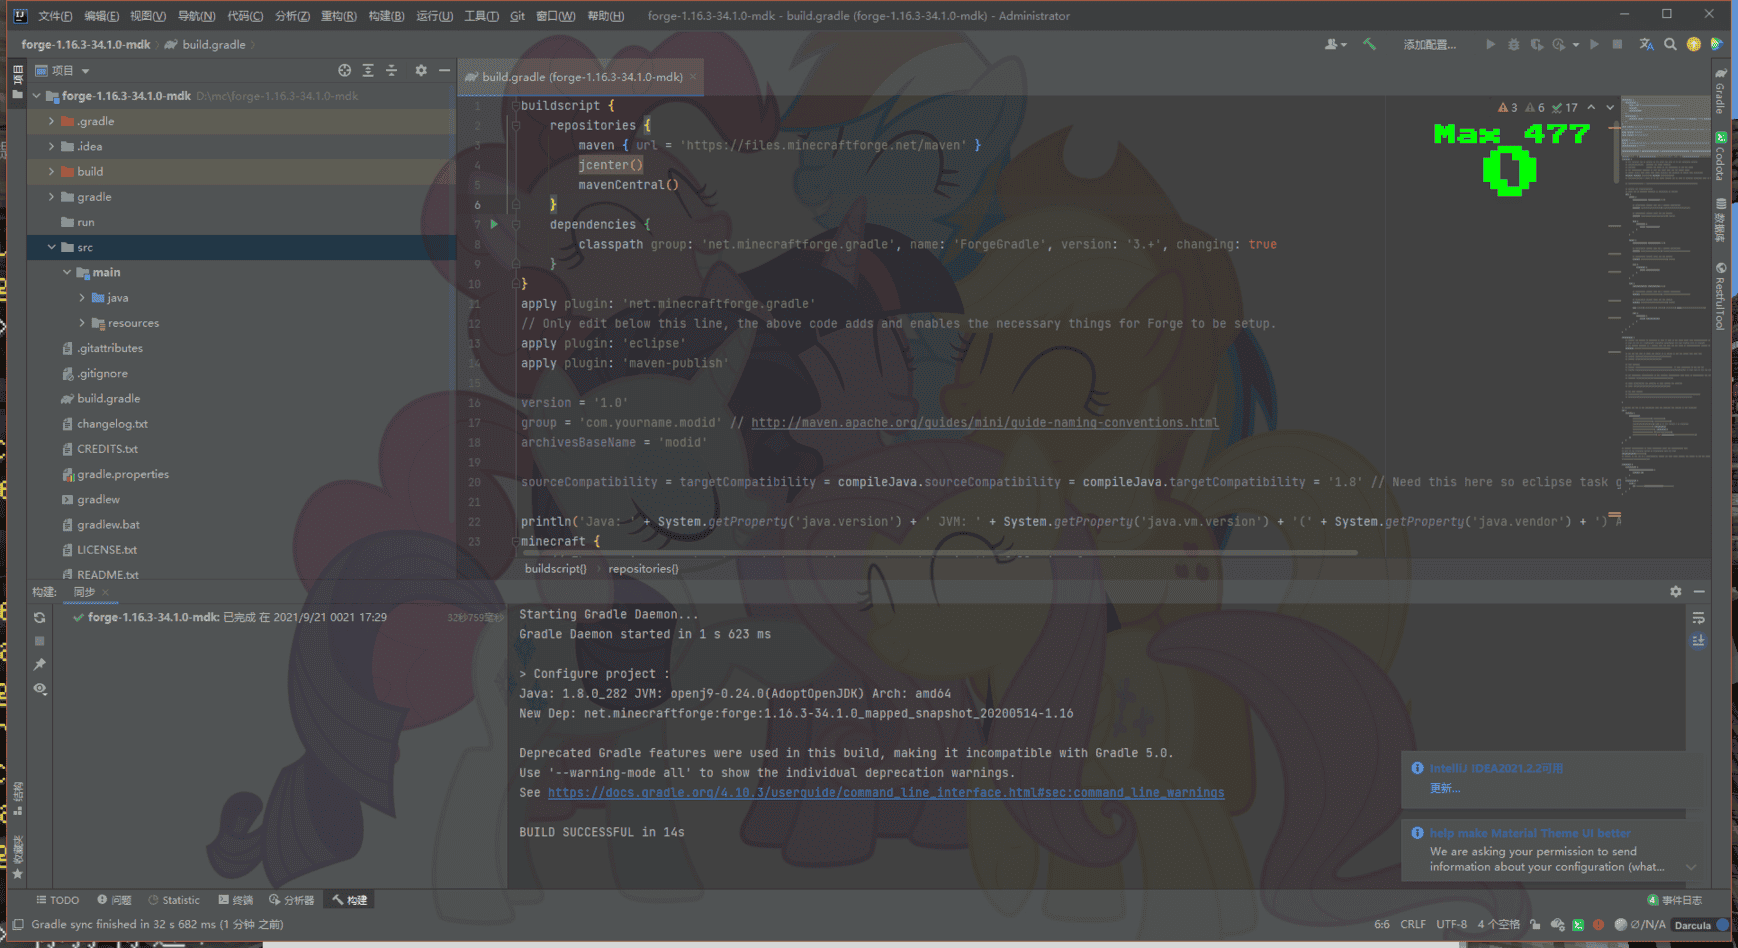
Task: Click the green Build project hammer icon
Action: [x=1369, y=44]
